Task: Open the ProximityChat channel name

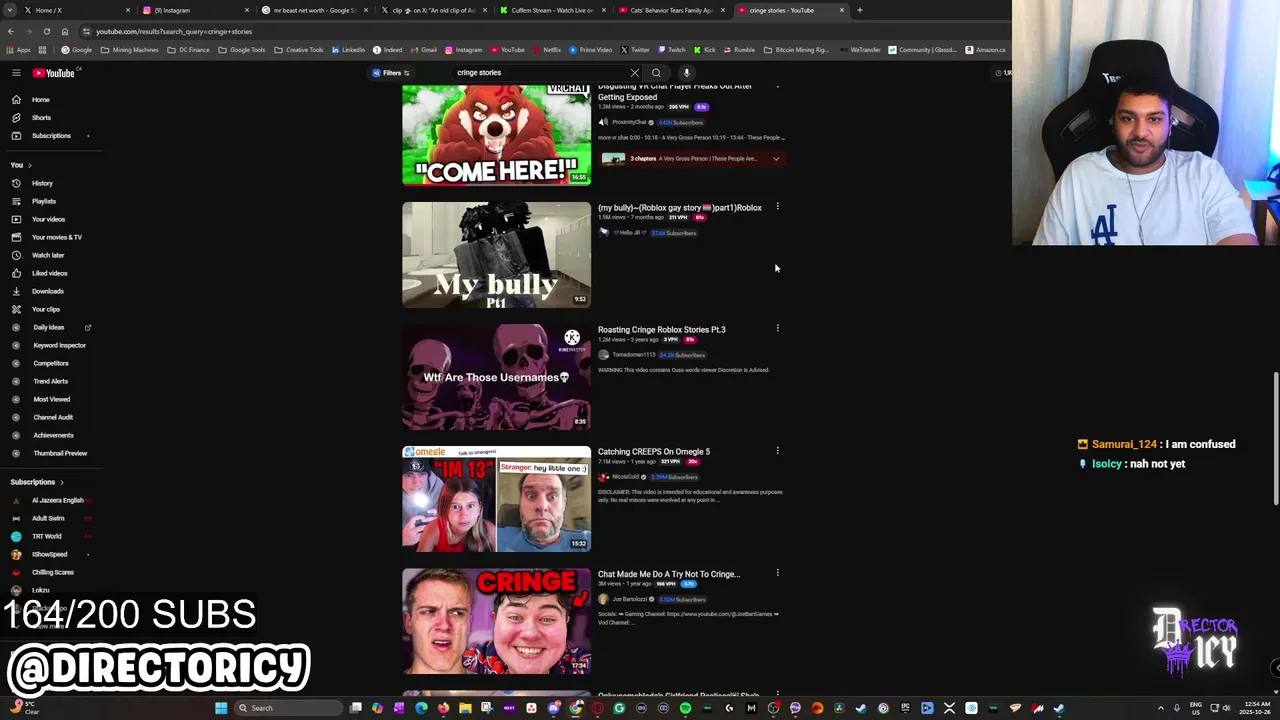Action: tap(629, 122)
